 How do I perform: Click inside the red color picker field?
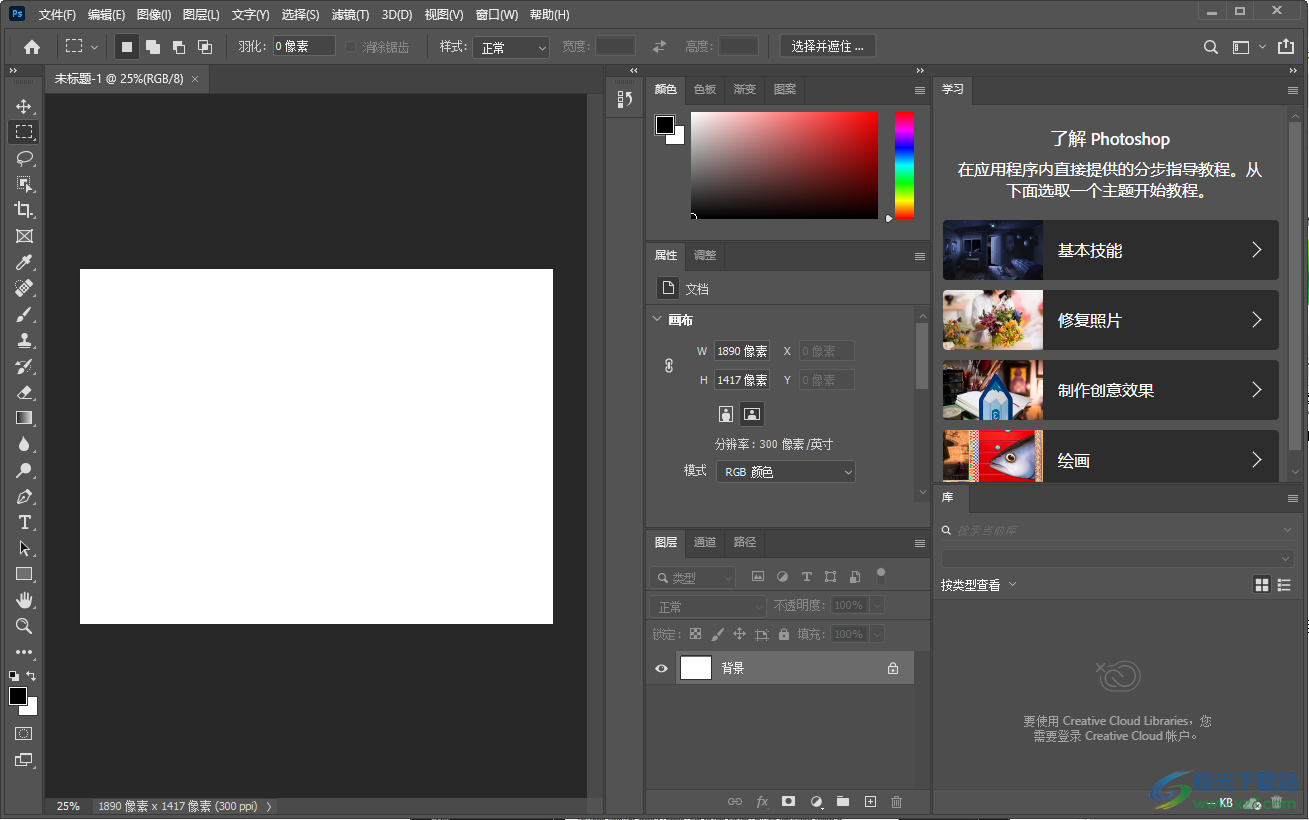(x=784, y=165)
